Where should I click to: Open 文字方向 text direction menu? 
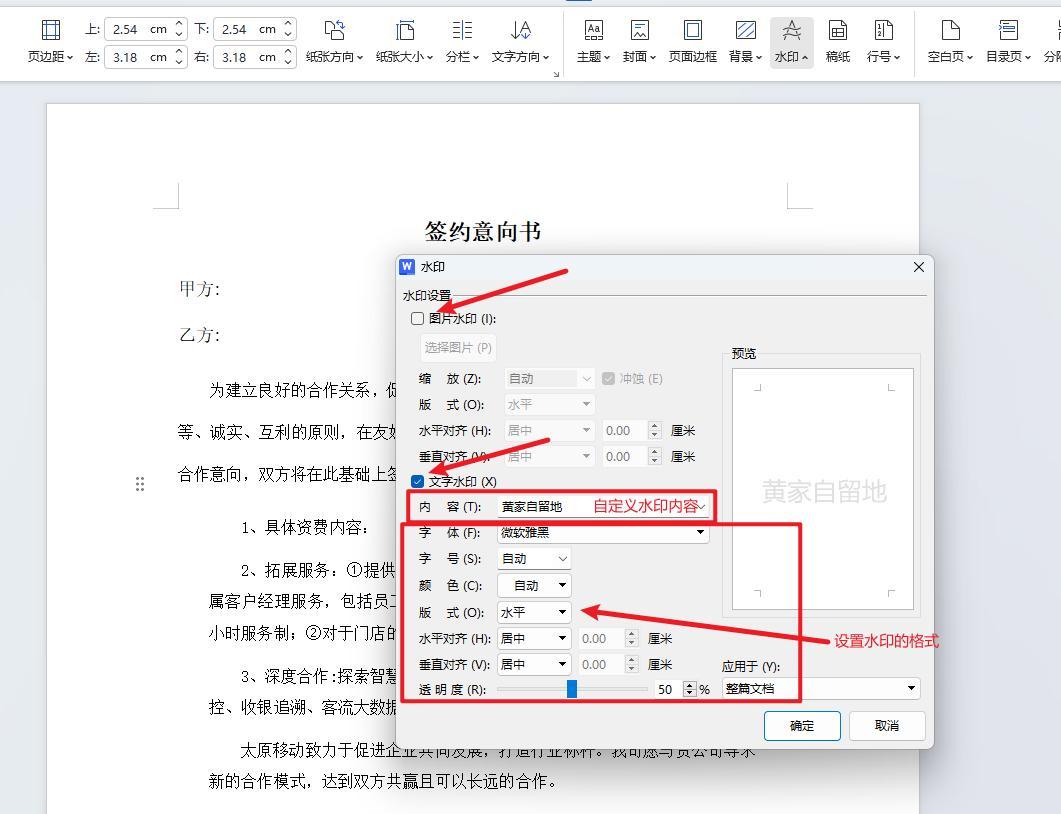tap(520, 41)
